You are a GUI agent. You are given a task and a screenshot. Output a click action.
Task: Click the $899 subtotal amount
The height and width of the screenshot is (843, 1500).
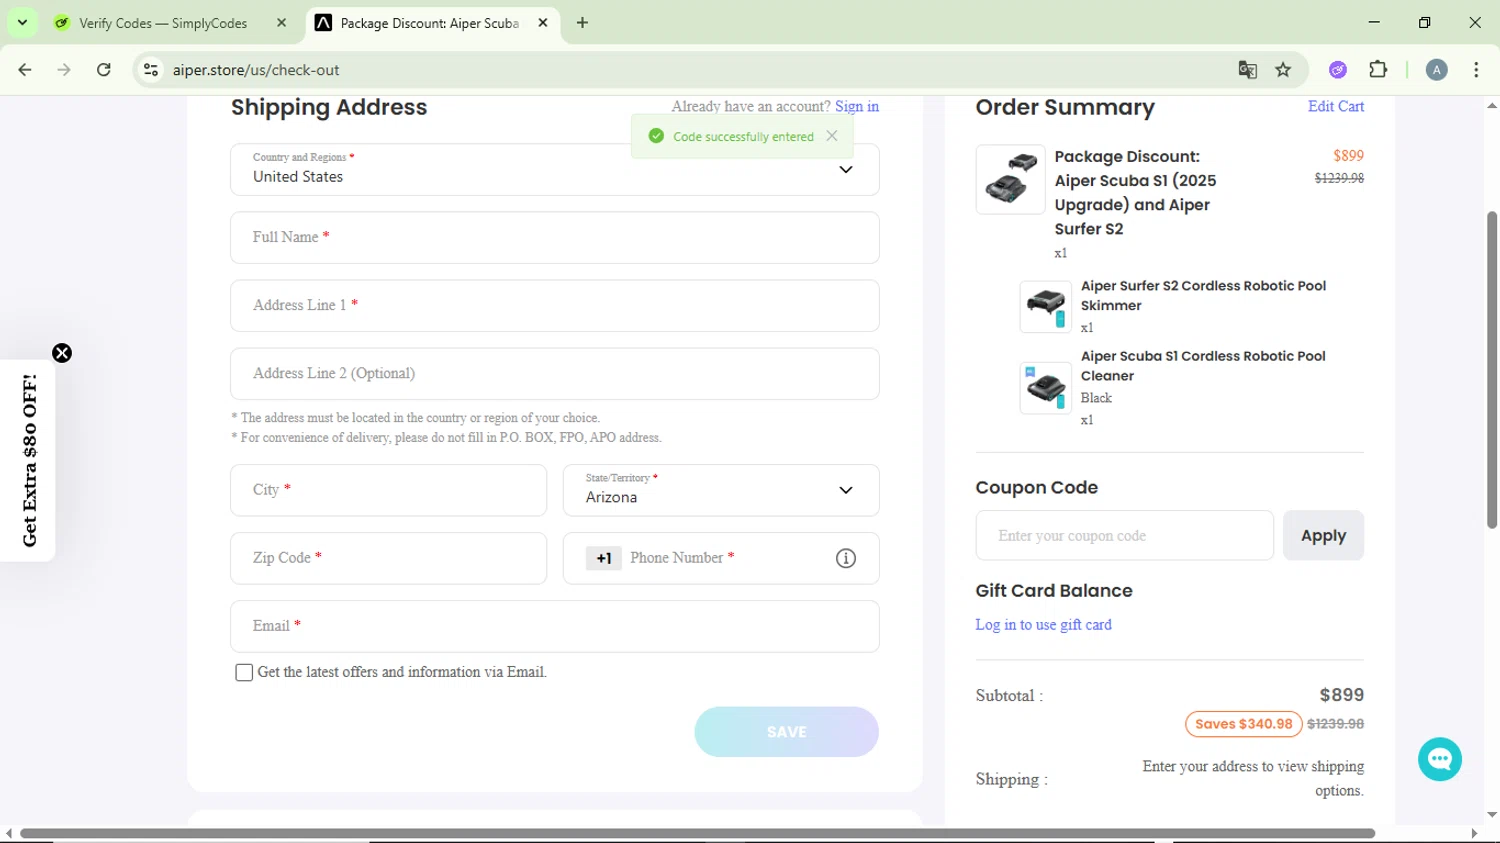click(x=1341, y=694)
